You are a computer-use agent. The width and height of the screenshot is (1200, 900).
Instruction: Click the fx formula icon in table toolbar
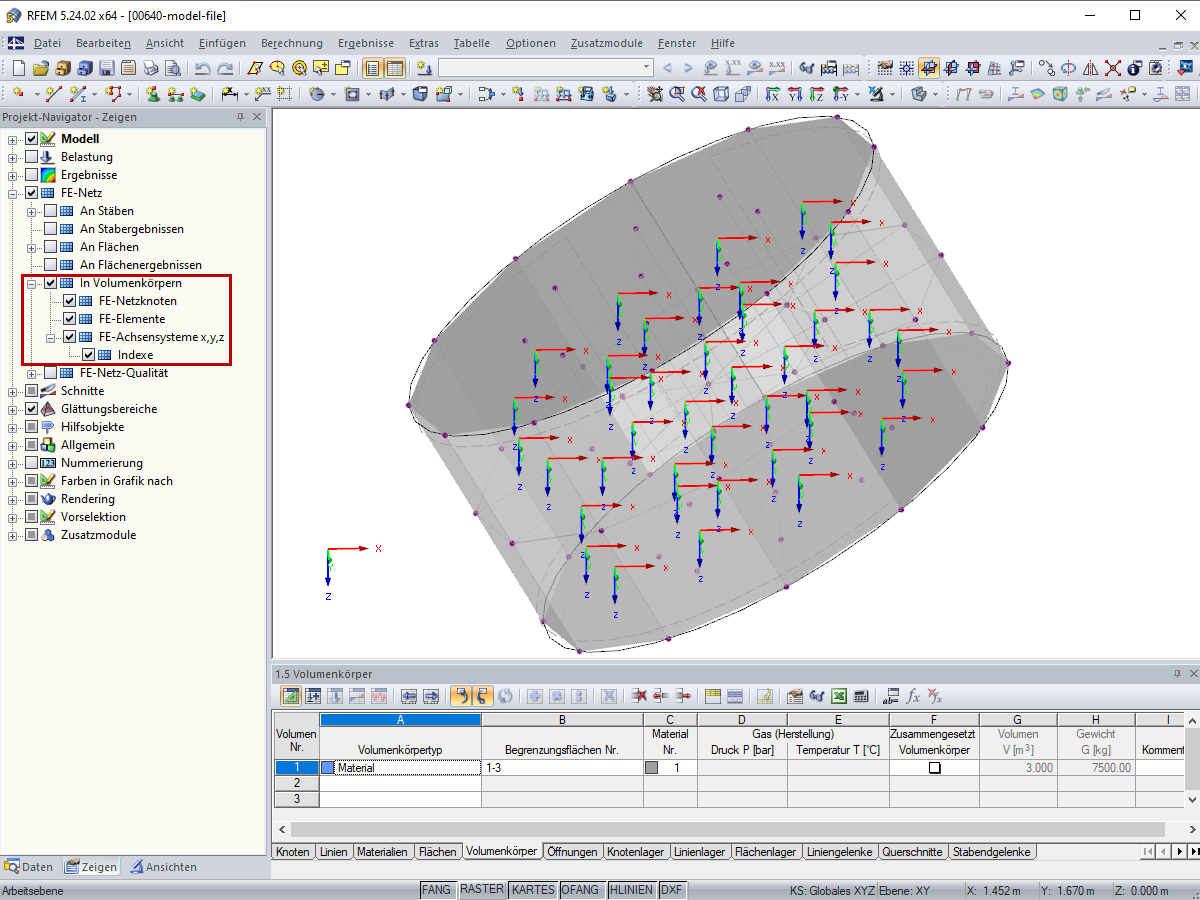(913, 696)
